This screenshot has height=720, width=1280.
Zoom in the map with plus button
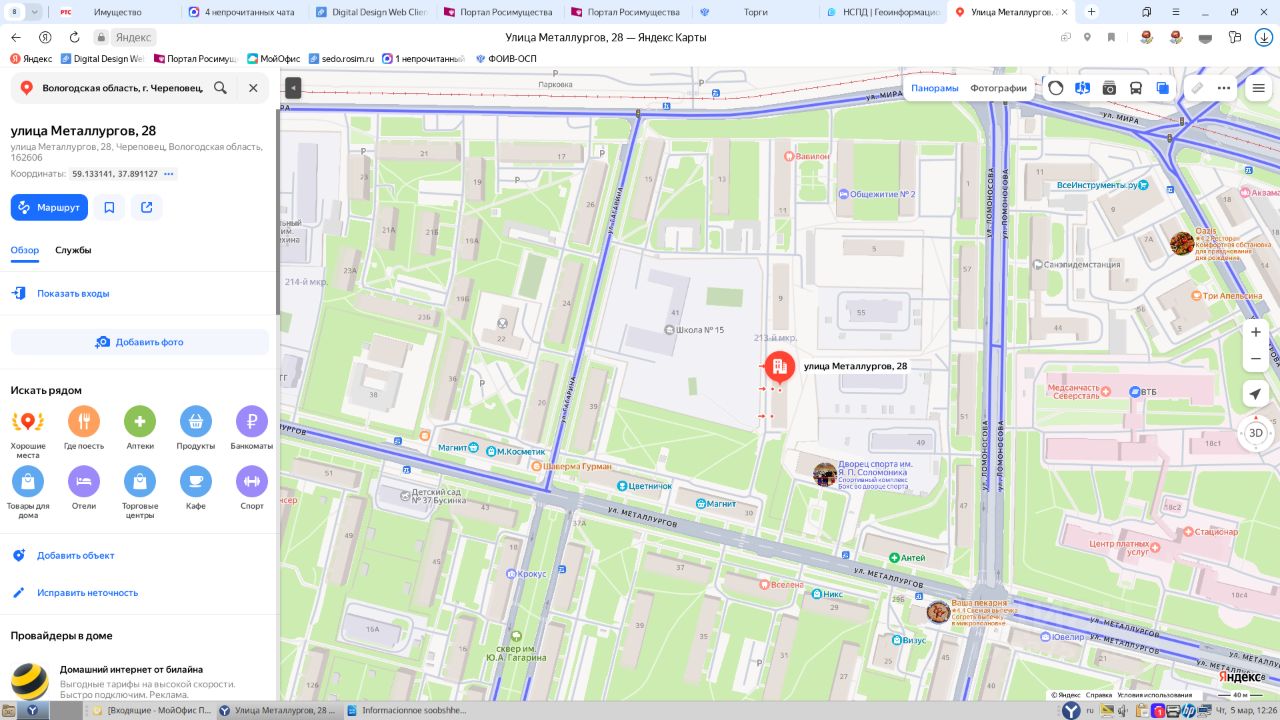click(1256, 332)
